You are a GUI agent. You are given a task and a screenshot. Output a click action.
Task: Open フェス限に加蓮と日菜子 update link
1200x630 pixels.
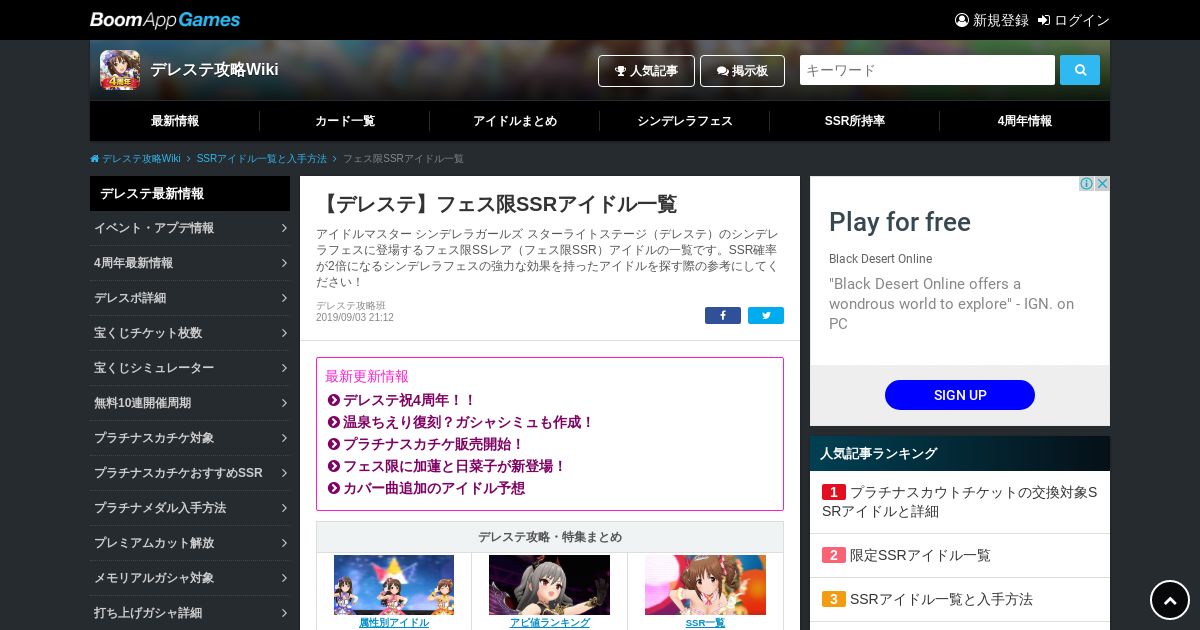click(x=454, y=466)
